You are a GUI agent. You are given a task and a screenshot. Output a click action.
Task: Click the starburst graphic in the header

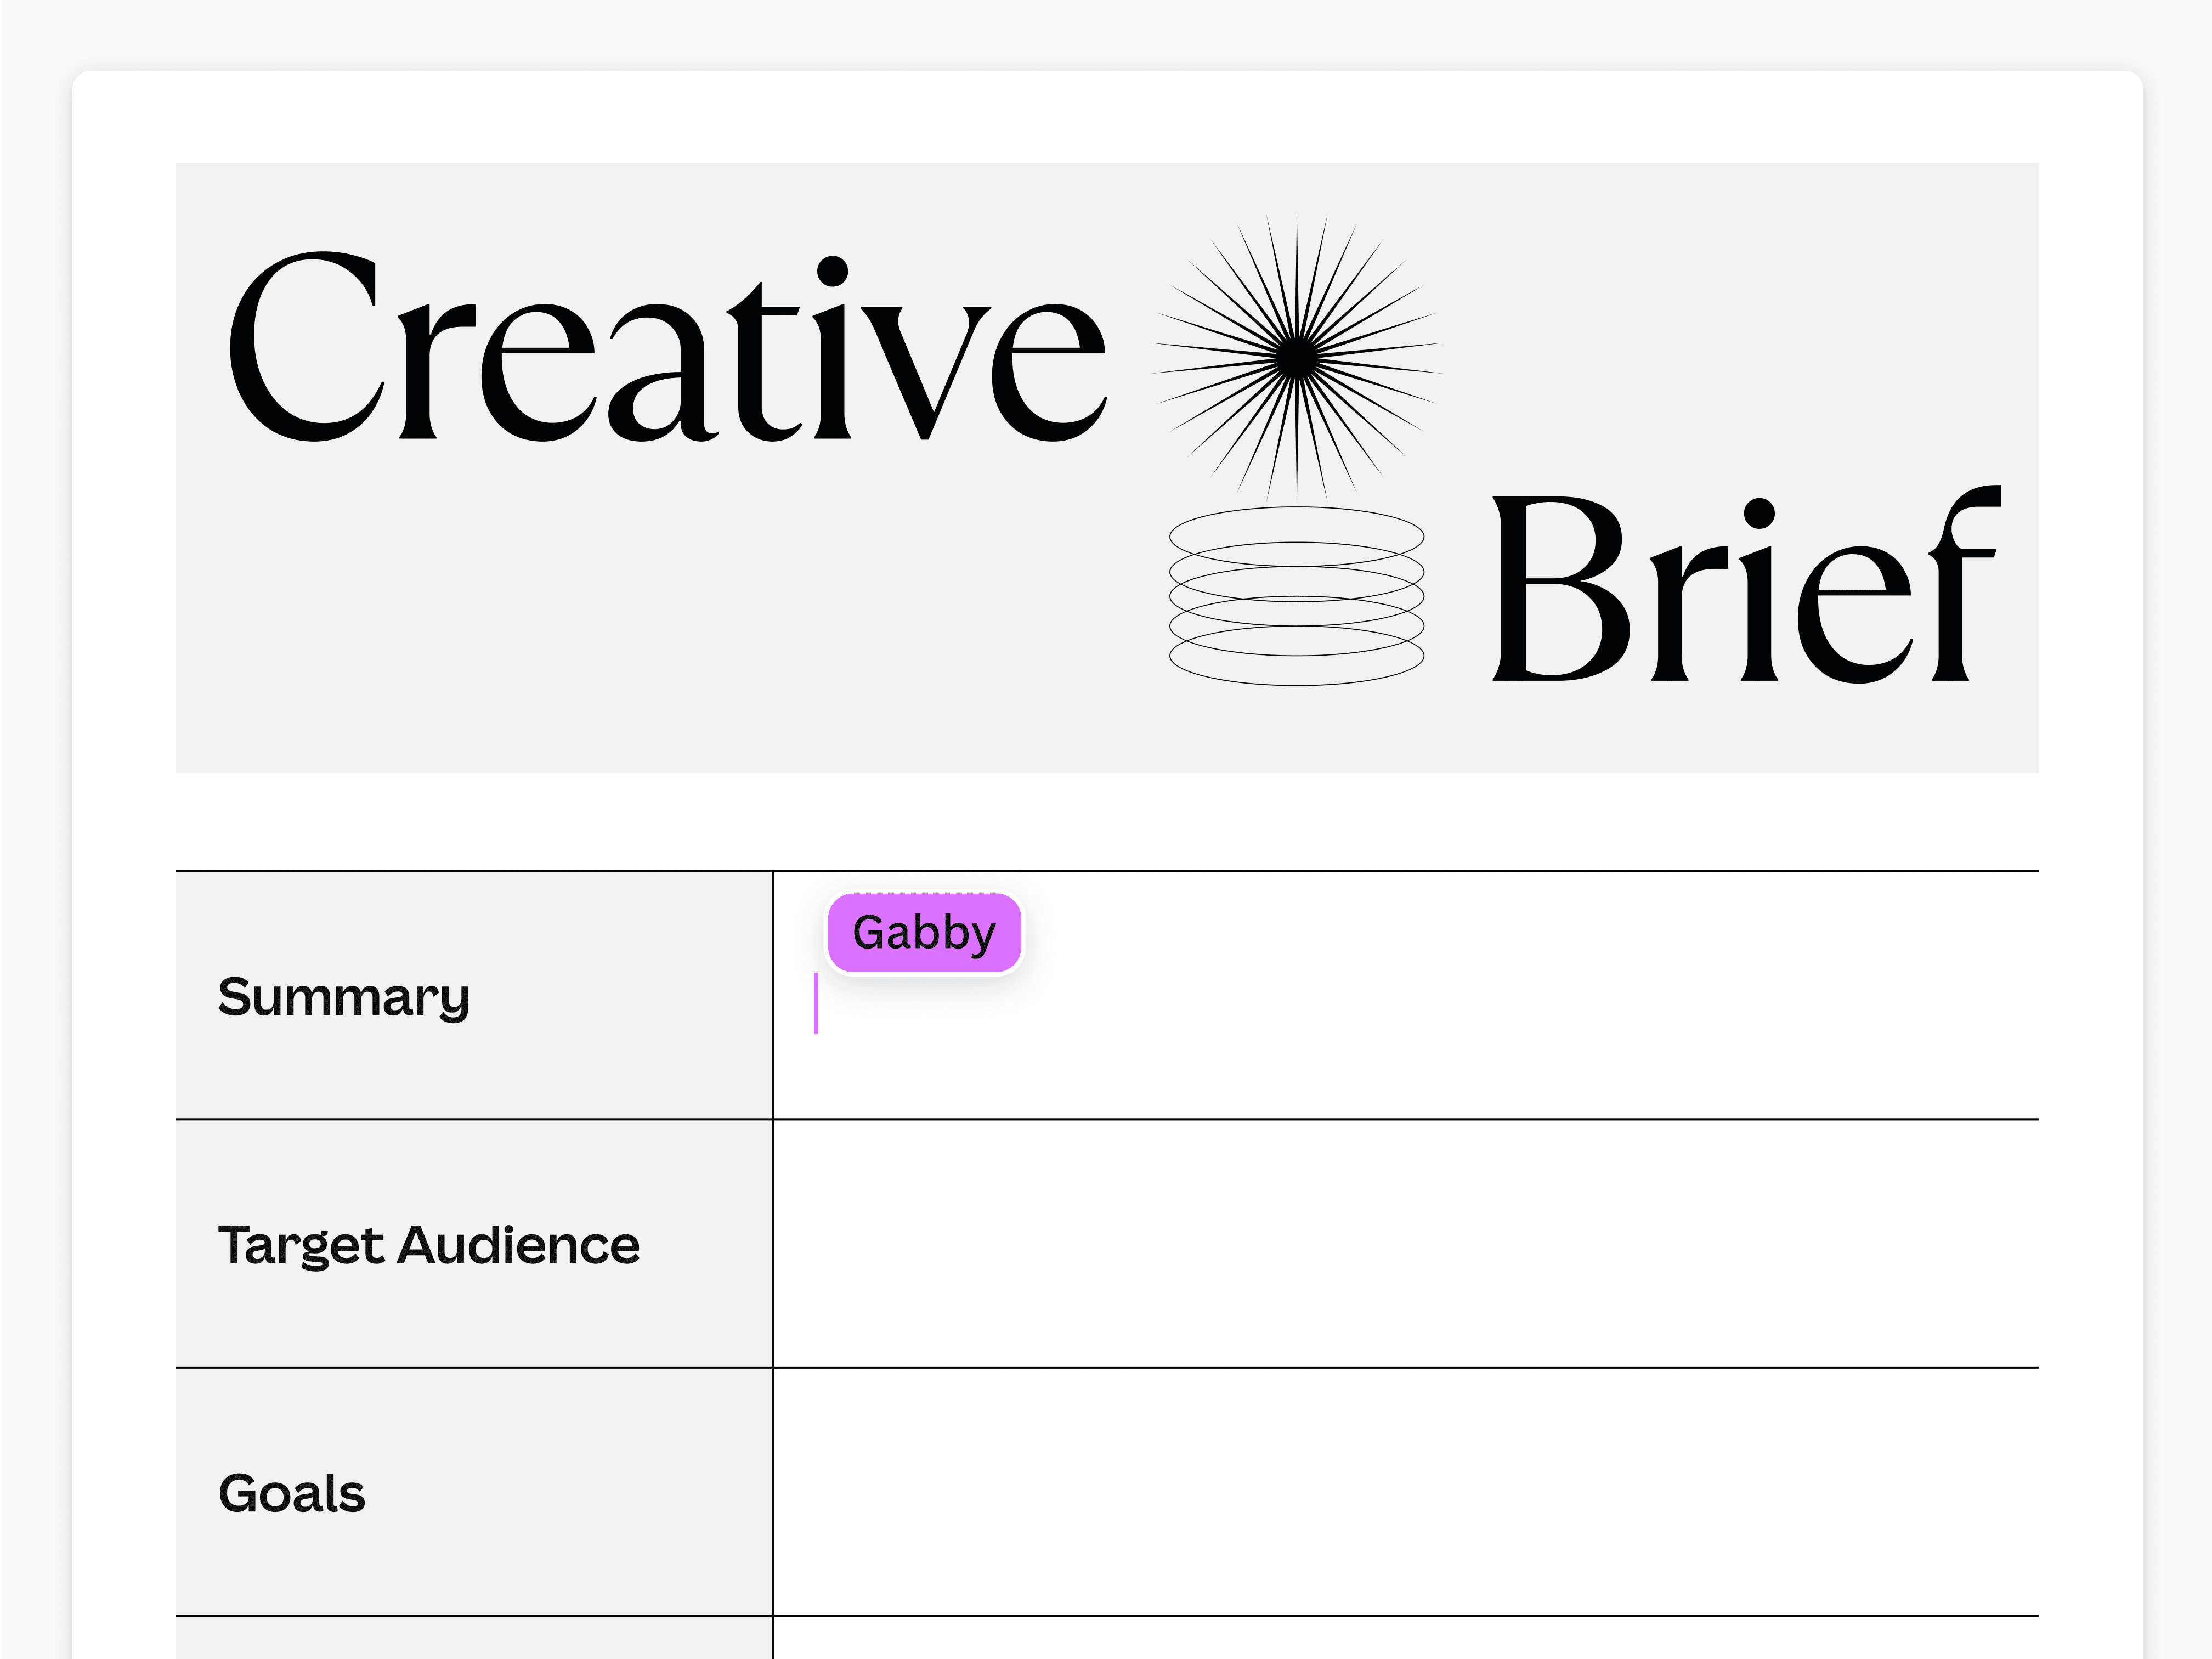[1296, 357]
